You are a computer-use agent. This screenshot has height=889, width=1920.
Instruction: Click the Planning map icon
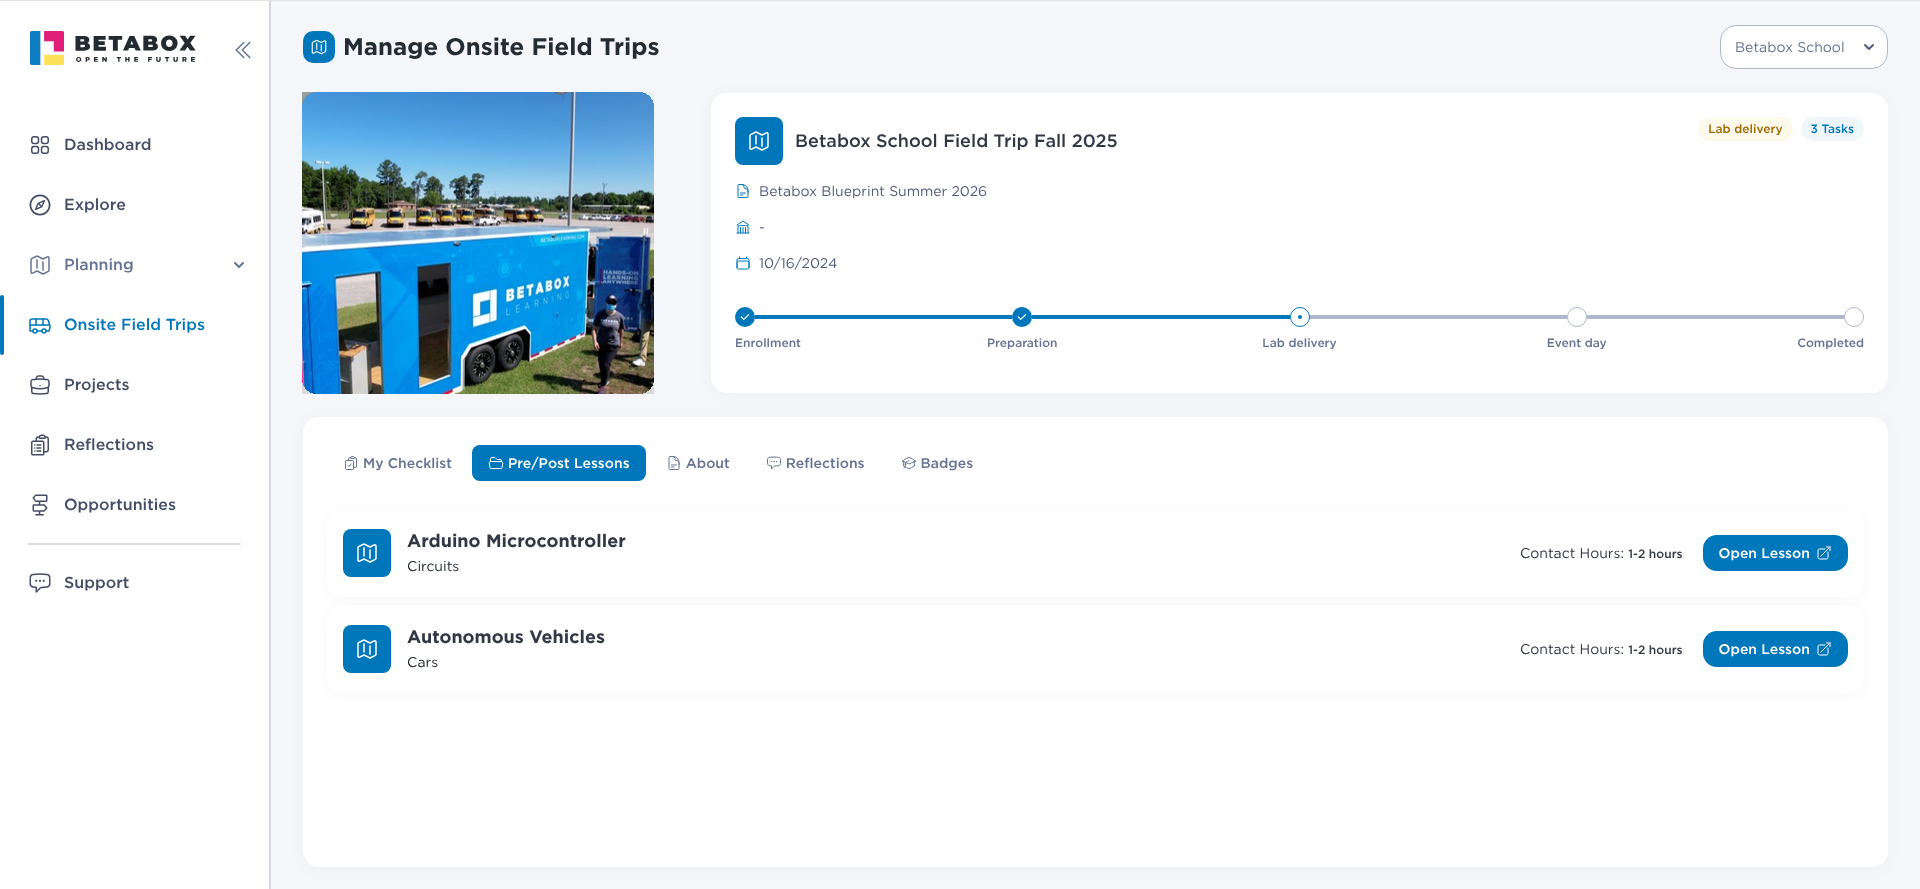[40, 265]
